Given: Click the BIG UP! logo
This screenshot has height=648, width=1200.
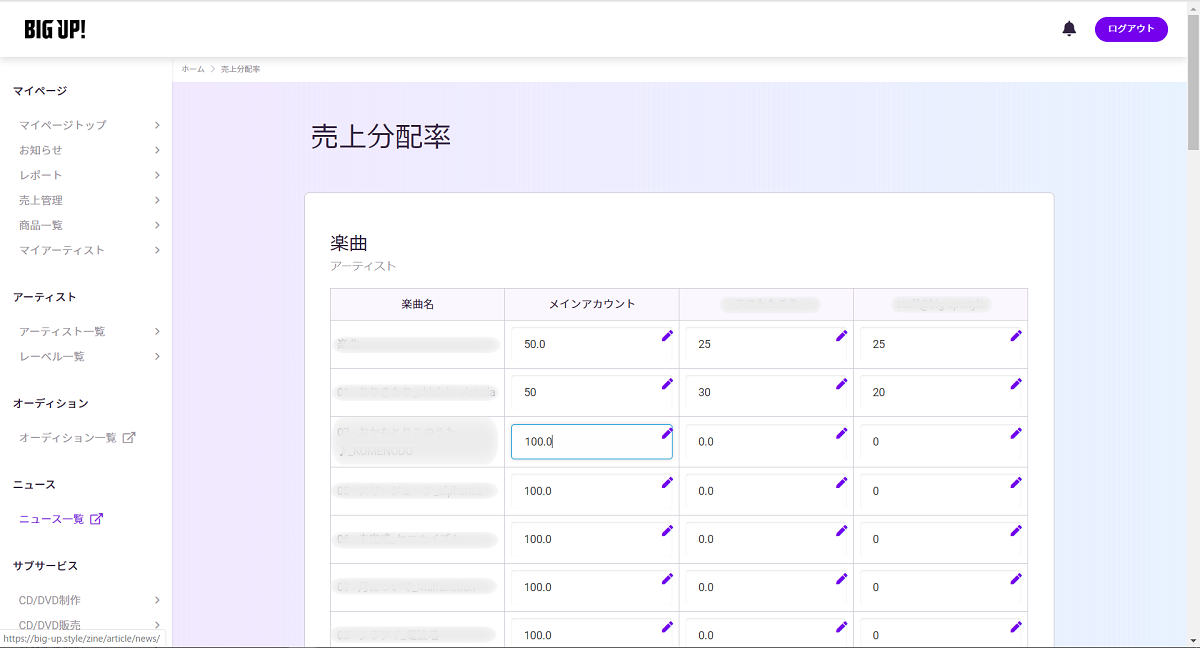Looking at the screenshot, I should click(x=55, y=29).
